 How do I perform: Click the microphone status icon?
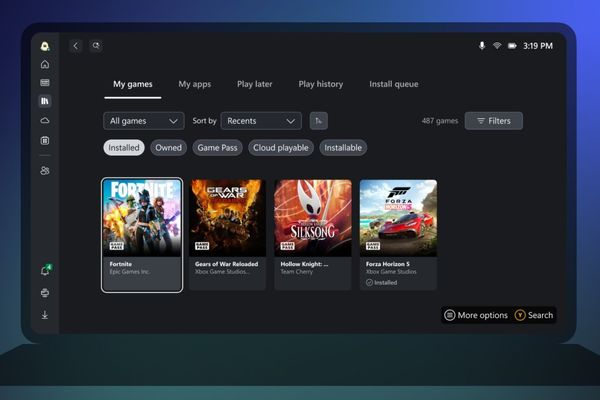pos(482,46)
